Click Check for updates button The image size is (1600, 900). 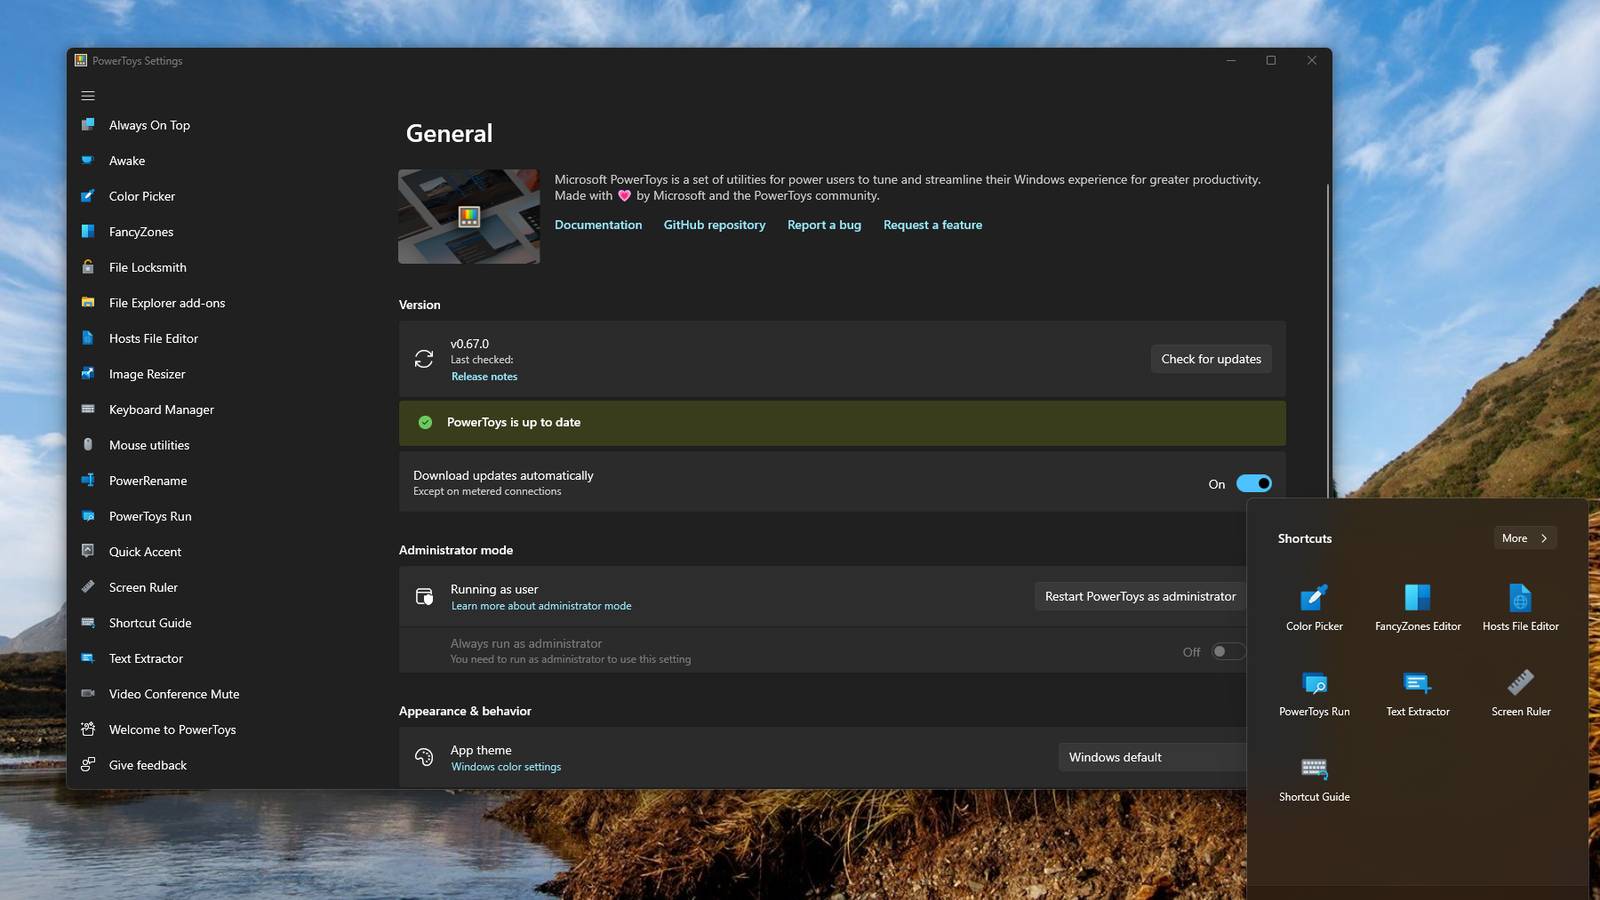coord(1211,359)
